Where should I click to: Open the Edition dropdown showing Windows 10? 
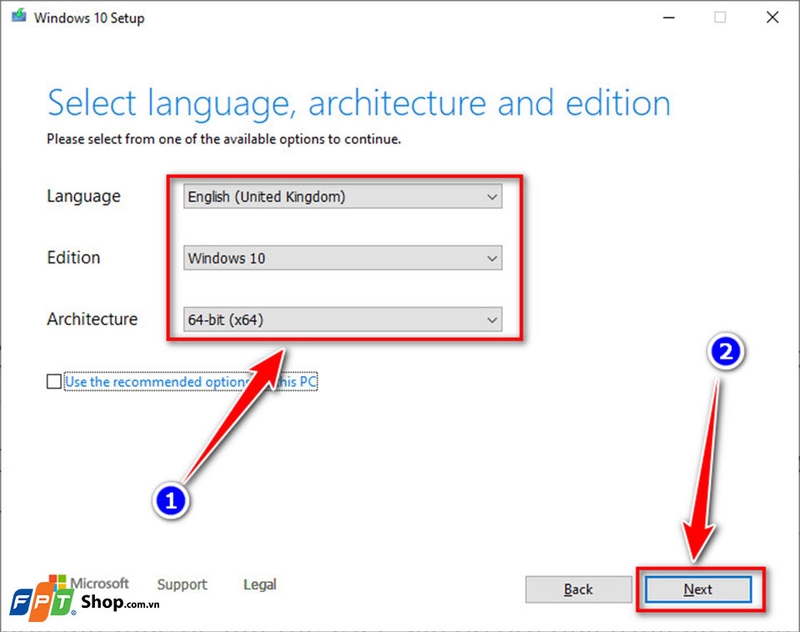point(342,258)
